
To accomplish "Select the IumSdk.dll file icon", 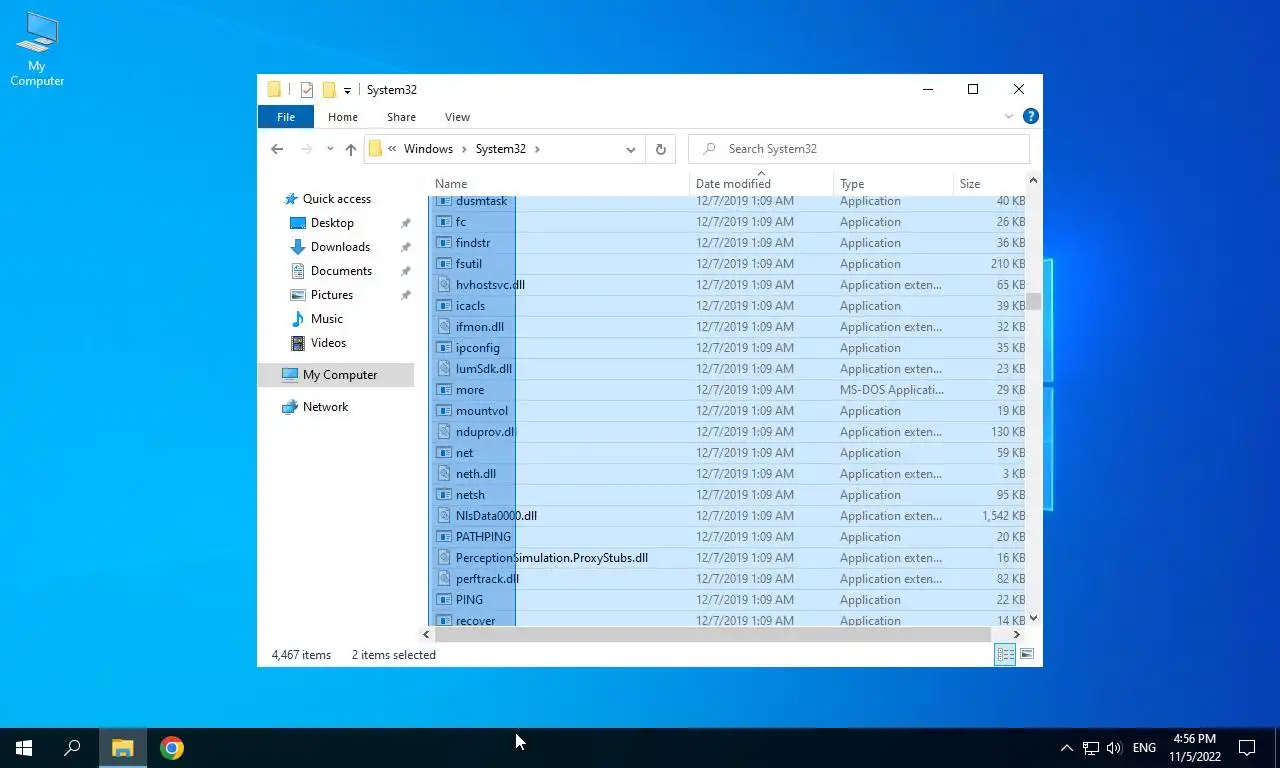I will pyautogui.click(x=446, y=369).
